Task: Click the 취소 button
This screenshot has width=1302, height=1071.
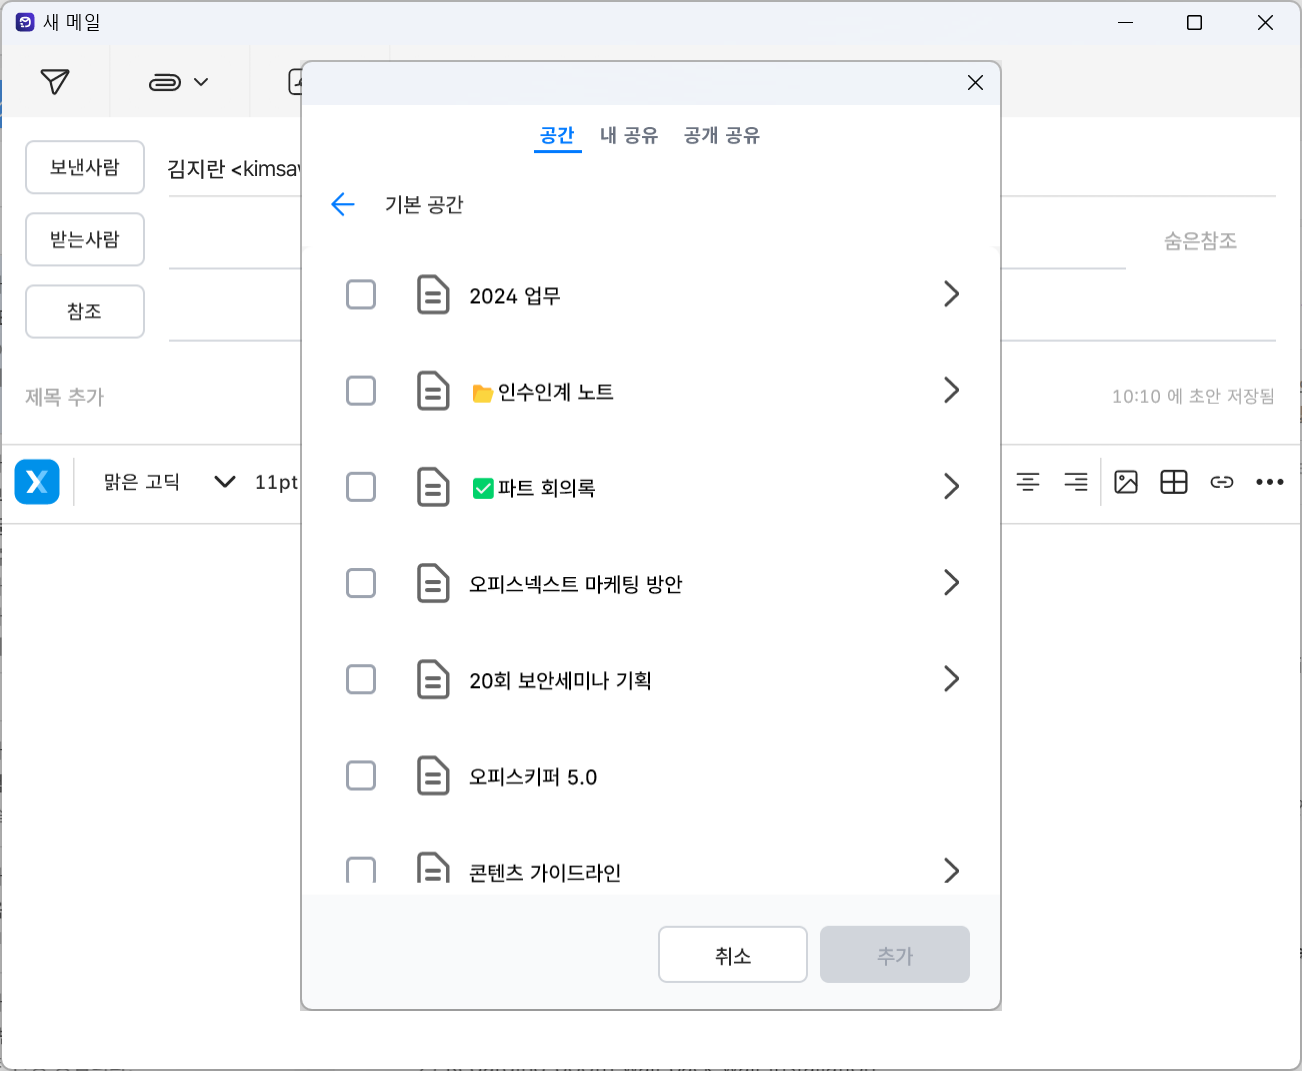Action: (x=732, y=954)
